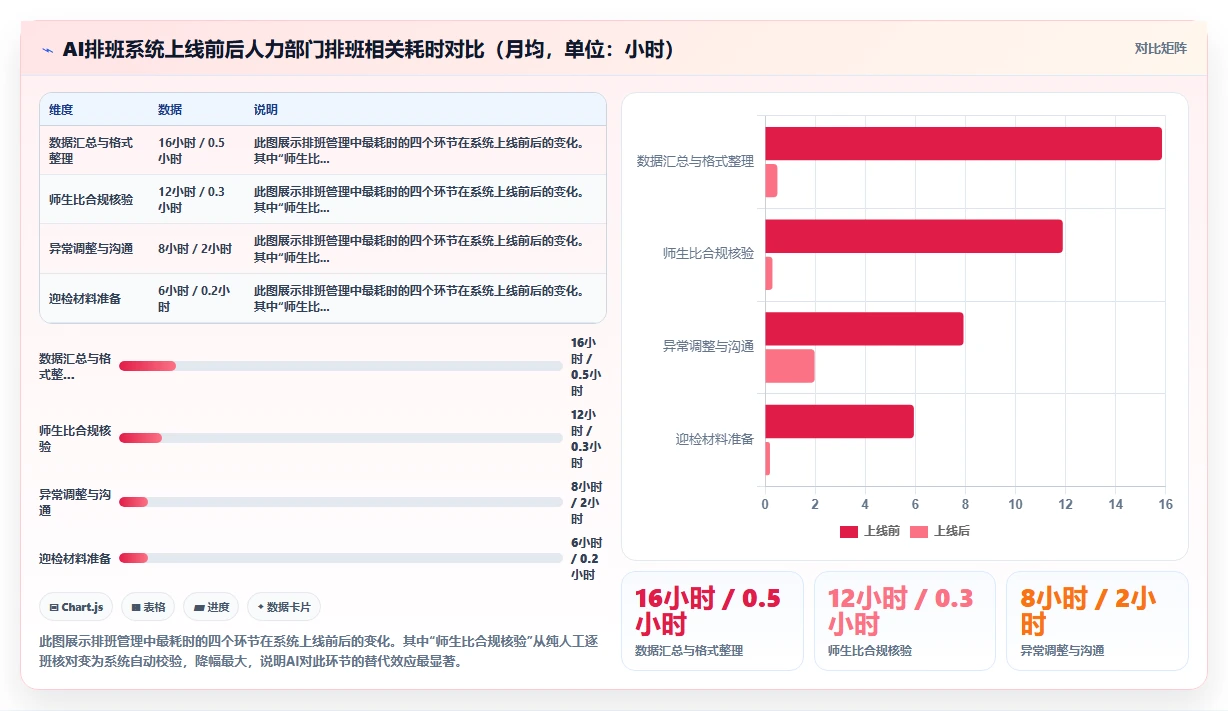This screenshot has height=711, width=1228.
Task: Select the 异常调整与沟通 table row cell
Action: point(94,249)
